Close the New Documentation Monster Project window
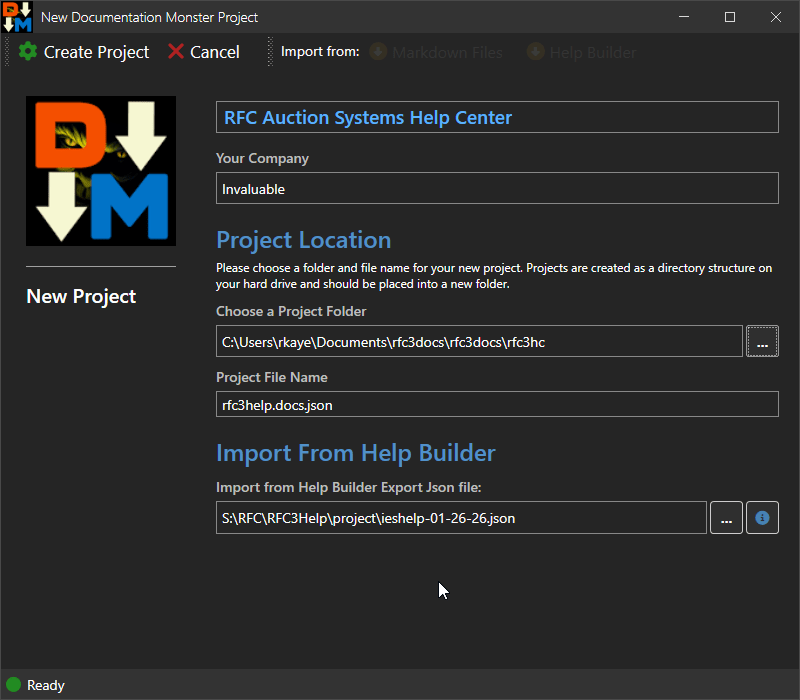This screenshot has height=700, width=800. pos(776,17)
